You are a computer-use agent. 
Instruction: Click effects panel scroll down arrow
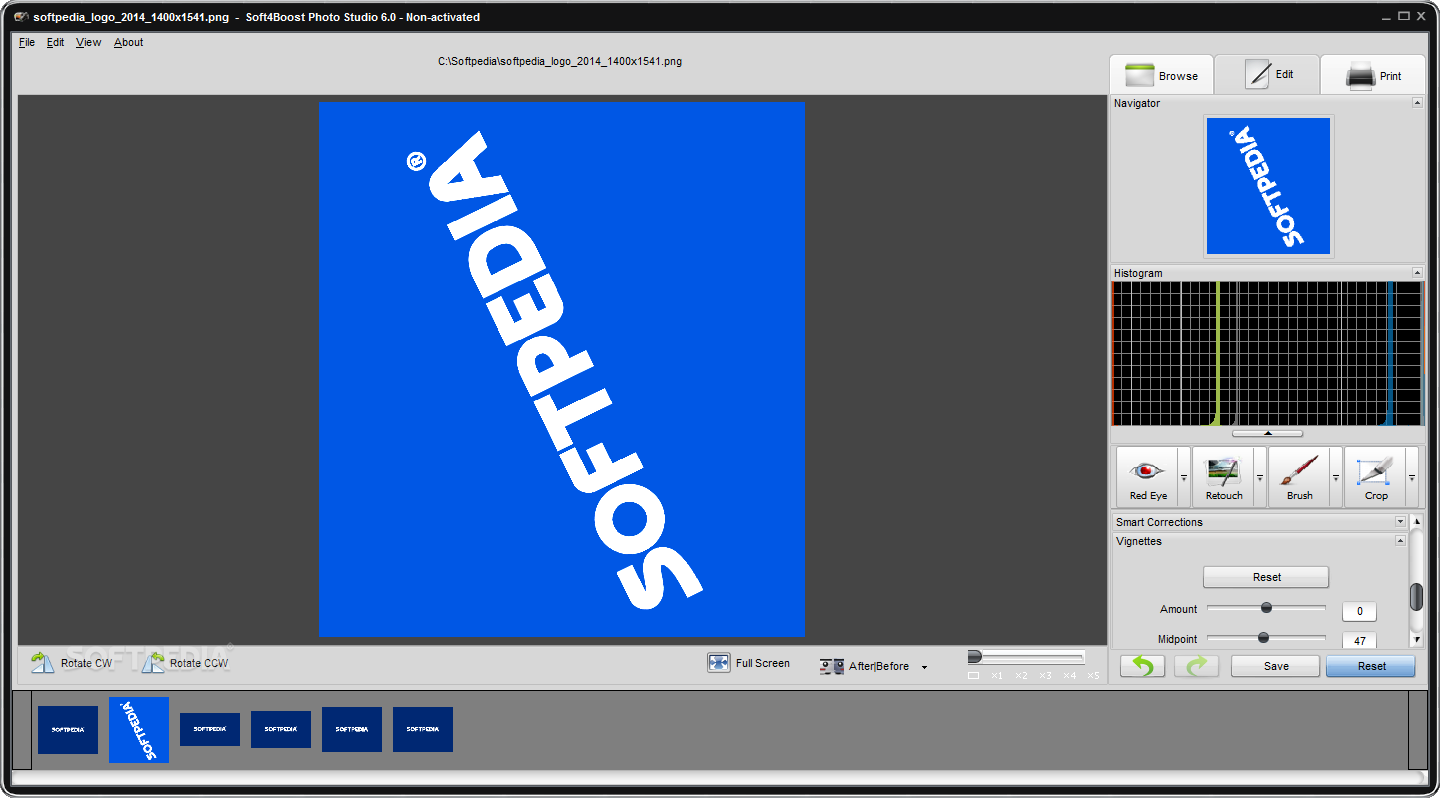(1416, 638)
